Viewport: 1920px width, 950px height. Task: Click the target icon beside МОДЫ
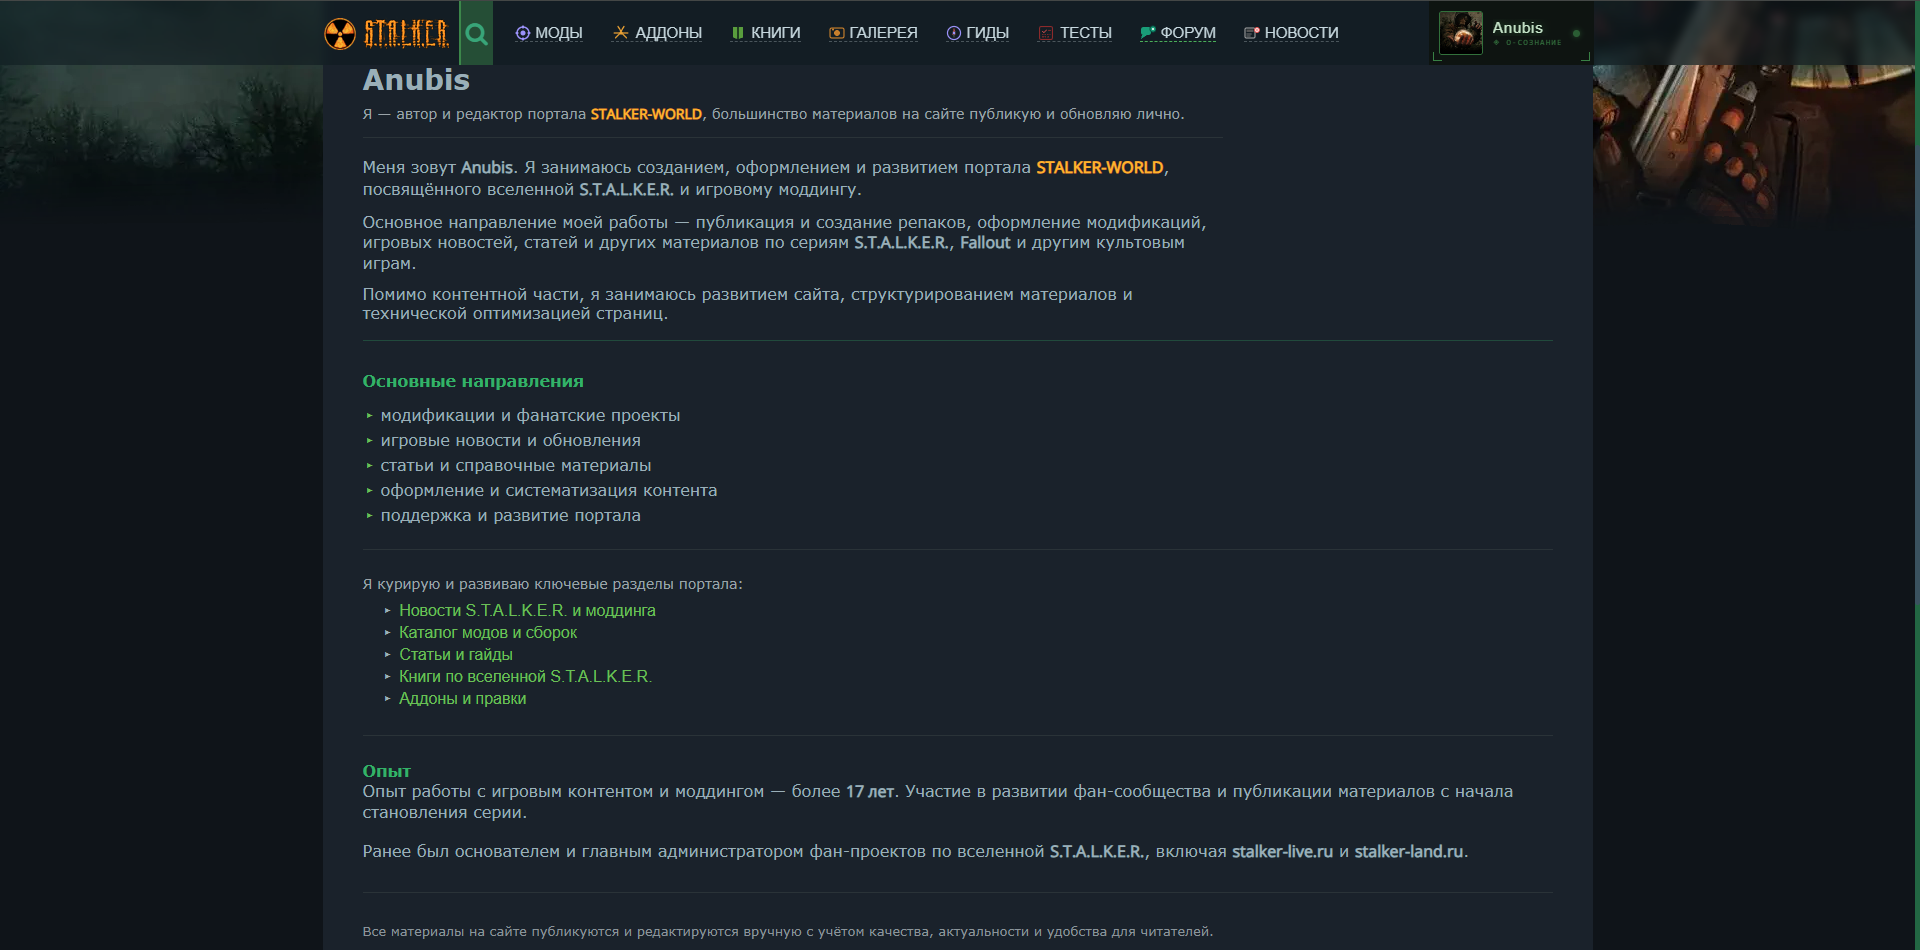[522, 33]
